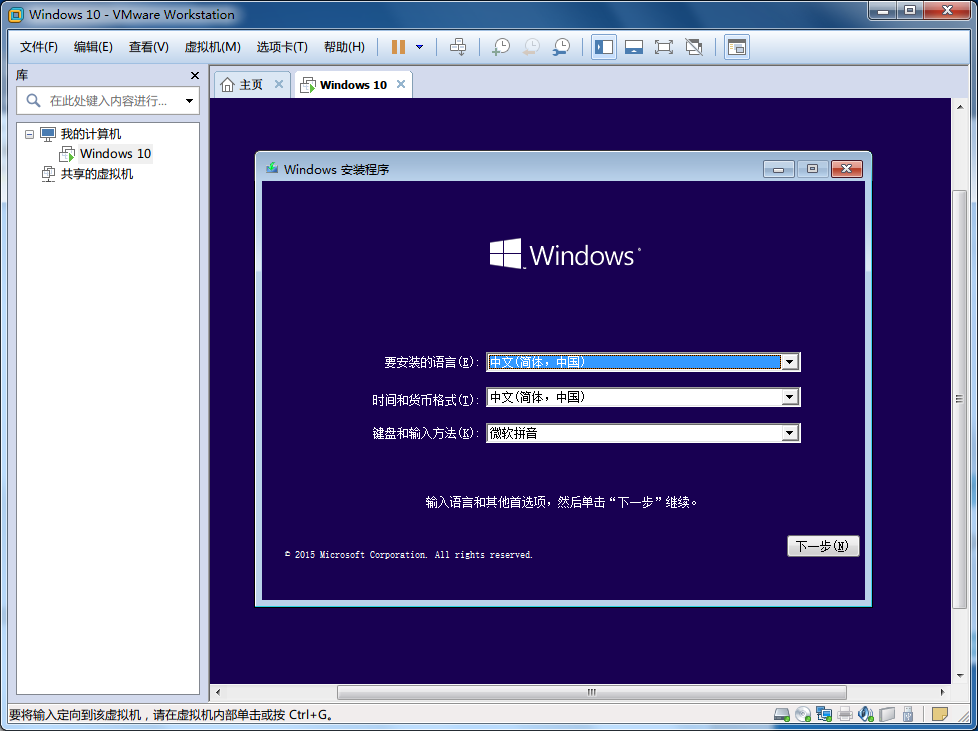Enter full screen mode from the toolbar
The width and height of the screenshot is (978, 731).
click(x=663, y=47)
